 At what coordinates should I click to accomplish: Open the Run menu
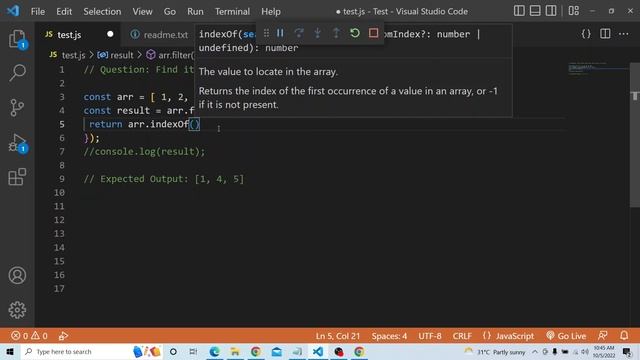tap(195, 11)
